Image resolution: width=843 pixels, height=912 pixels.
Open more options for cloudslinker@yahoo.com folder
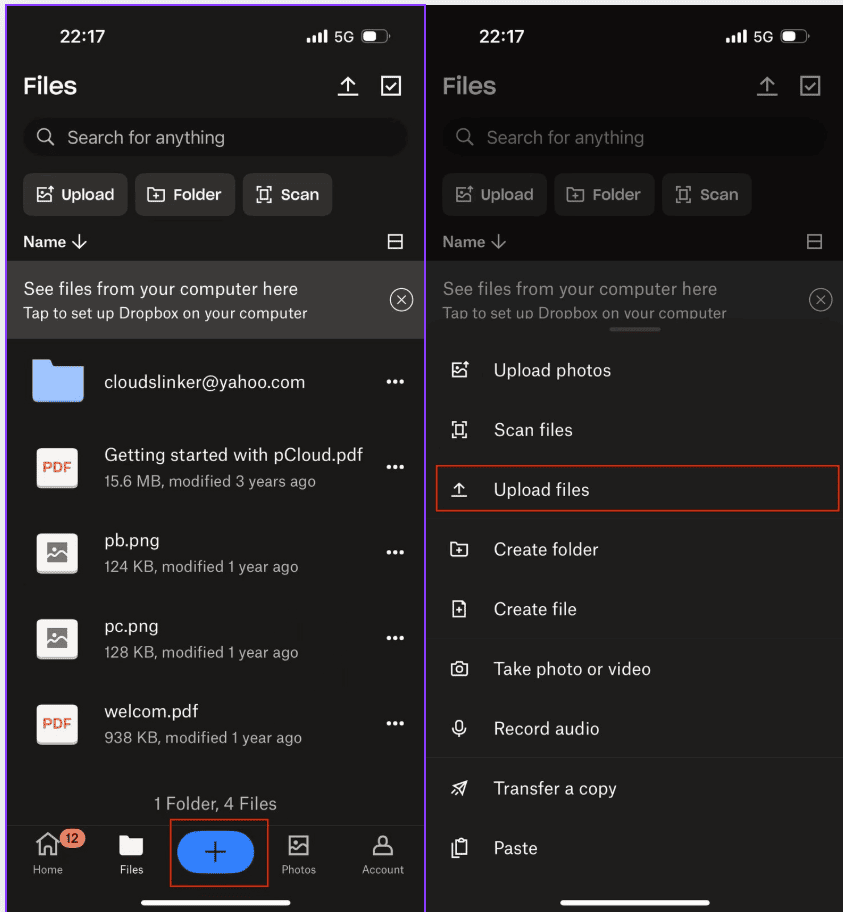click(x=395, y=382)
